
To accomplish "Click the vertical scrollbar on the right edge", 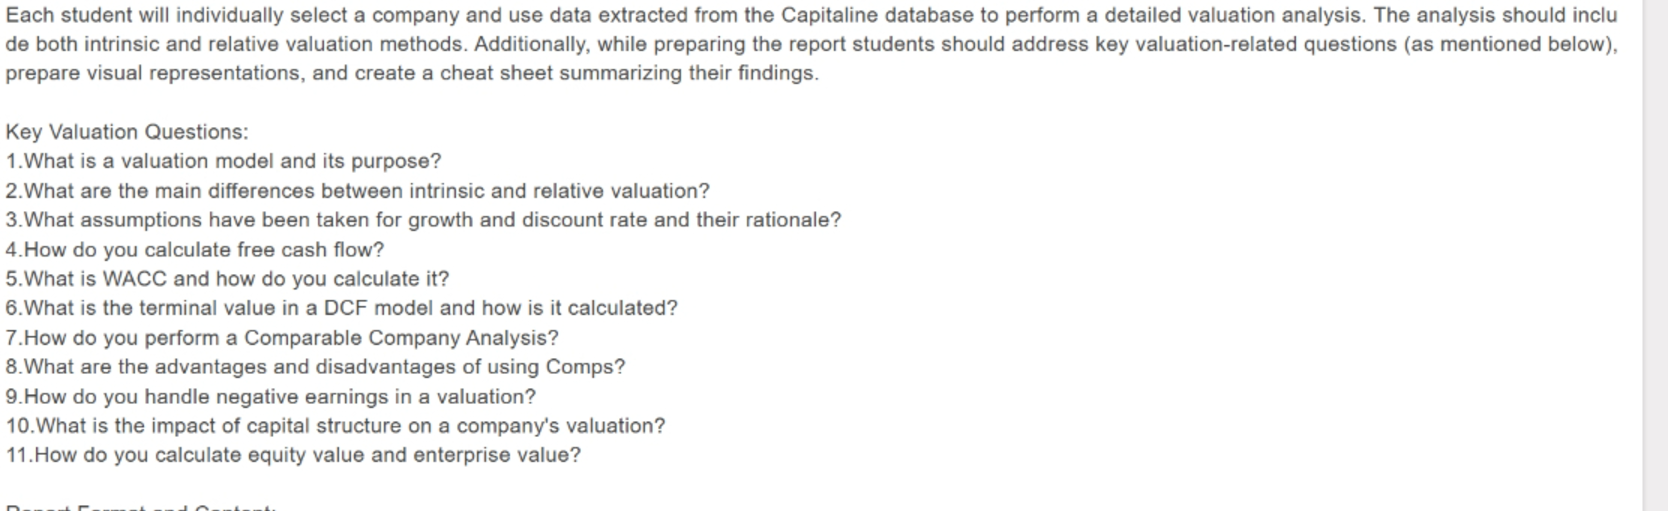I will coord(1655,255).
